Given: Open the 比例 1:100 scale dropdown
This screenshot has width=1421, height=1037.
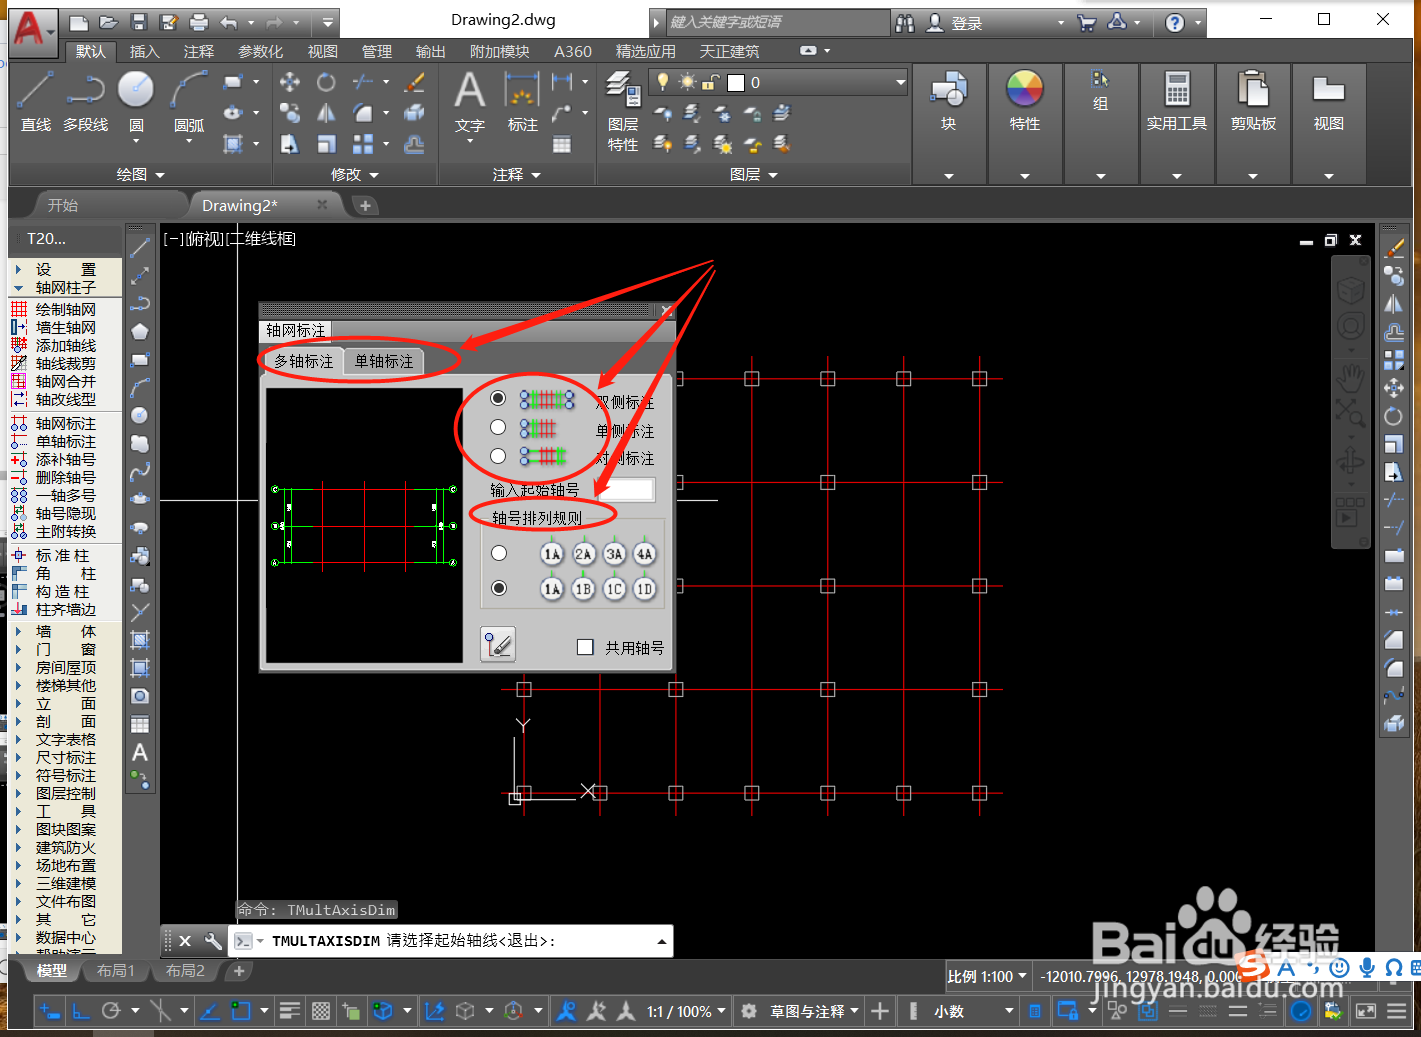Looking at the screenshot, I should [x=987, y=976].
